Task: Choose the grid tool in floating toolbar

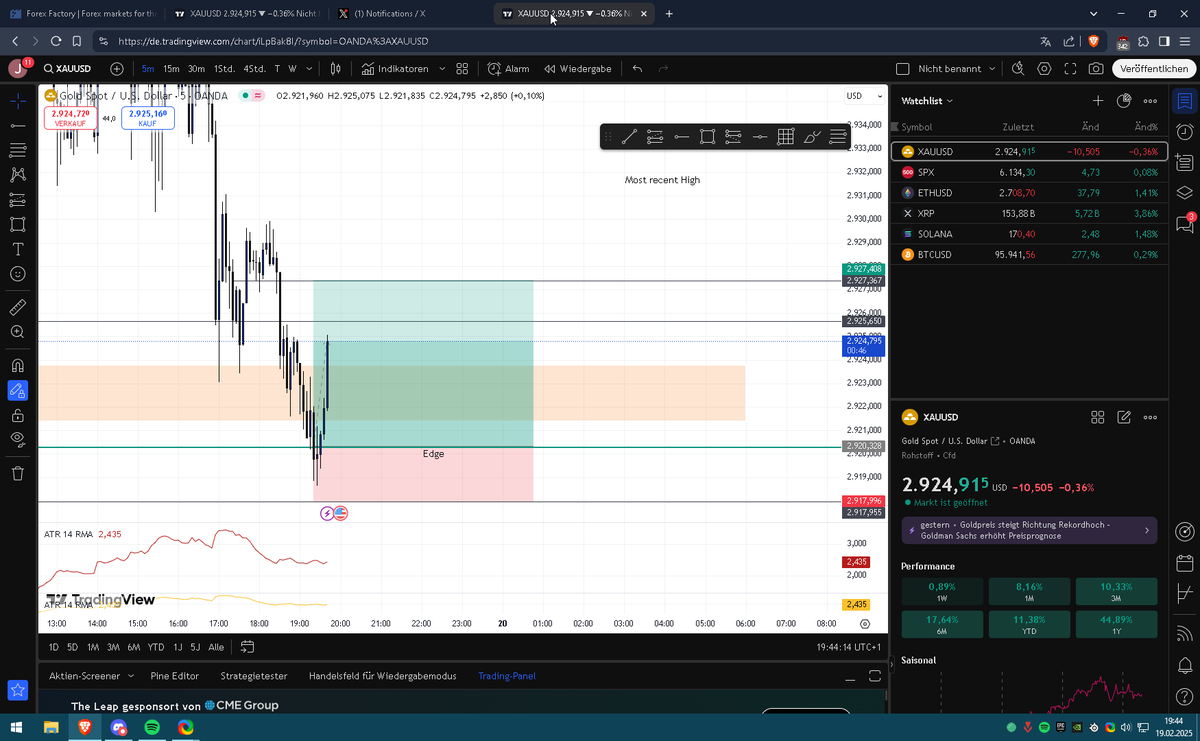Action: pos(786,137)
